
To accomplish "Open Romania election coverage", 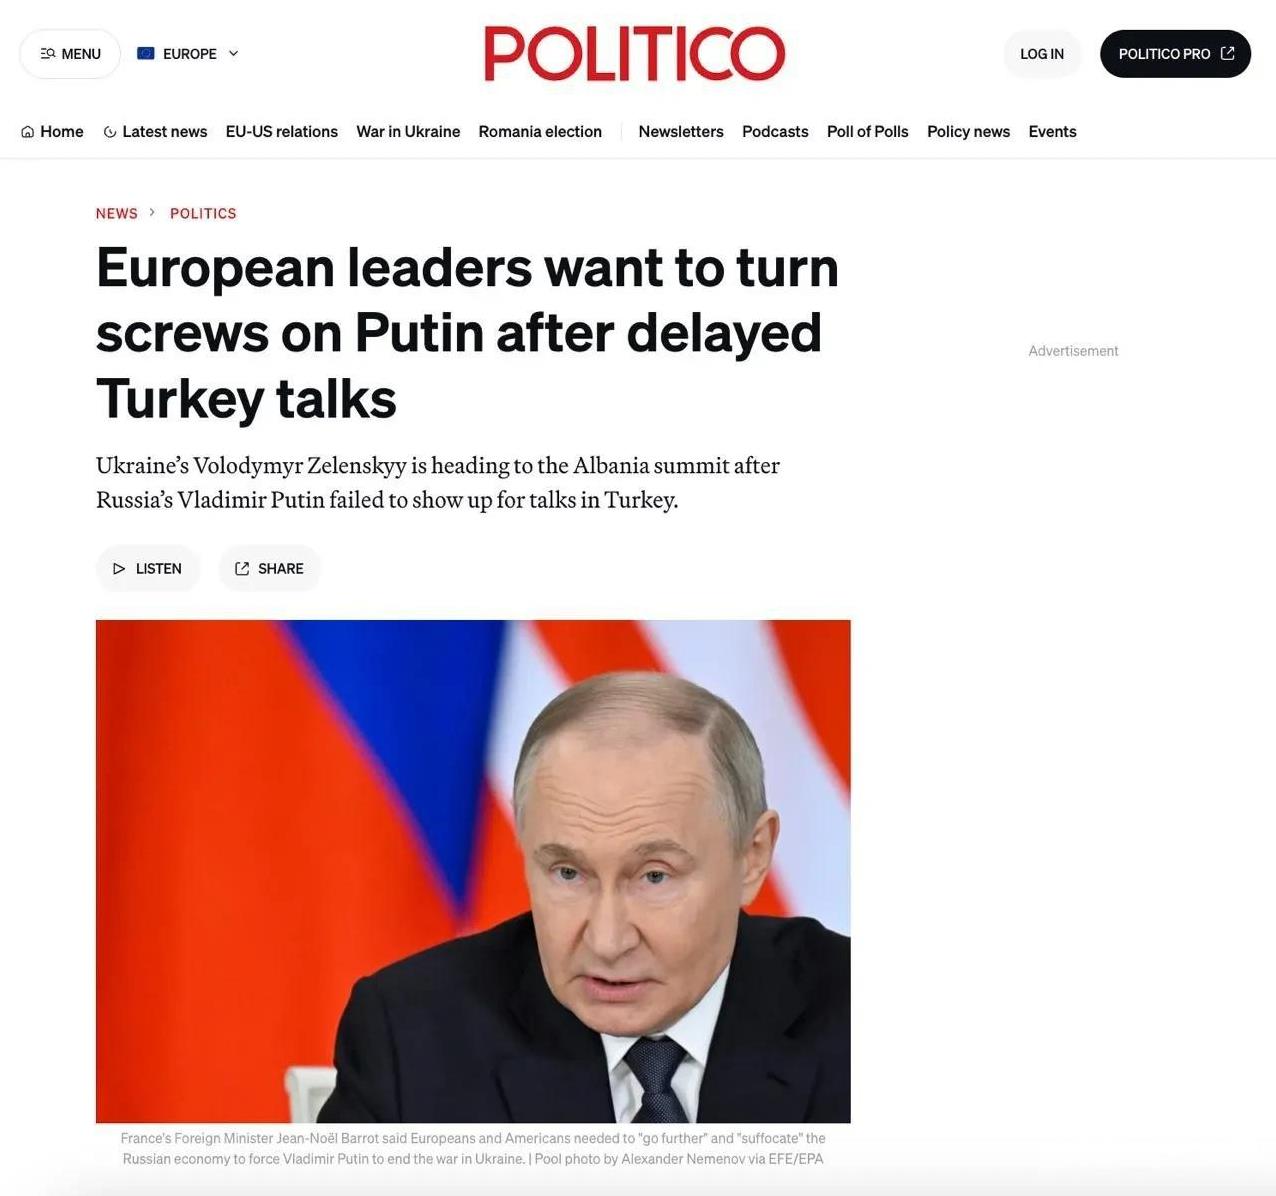I will [x=540, y=132].
